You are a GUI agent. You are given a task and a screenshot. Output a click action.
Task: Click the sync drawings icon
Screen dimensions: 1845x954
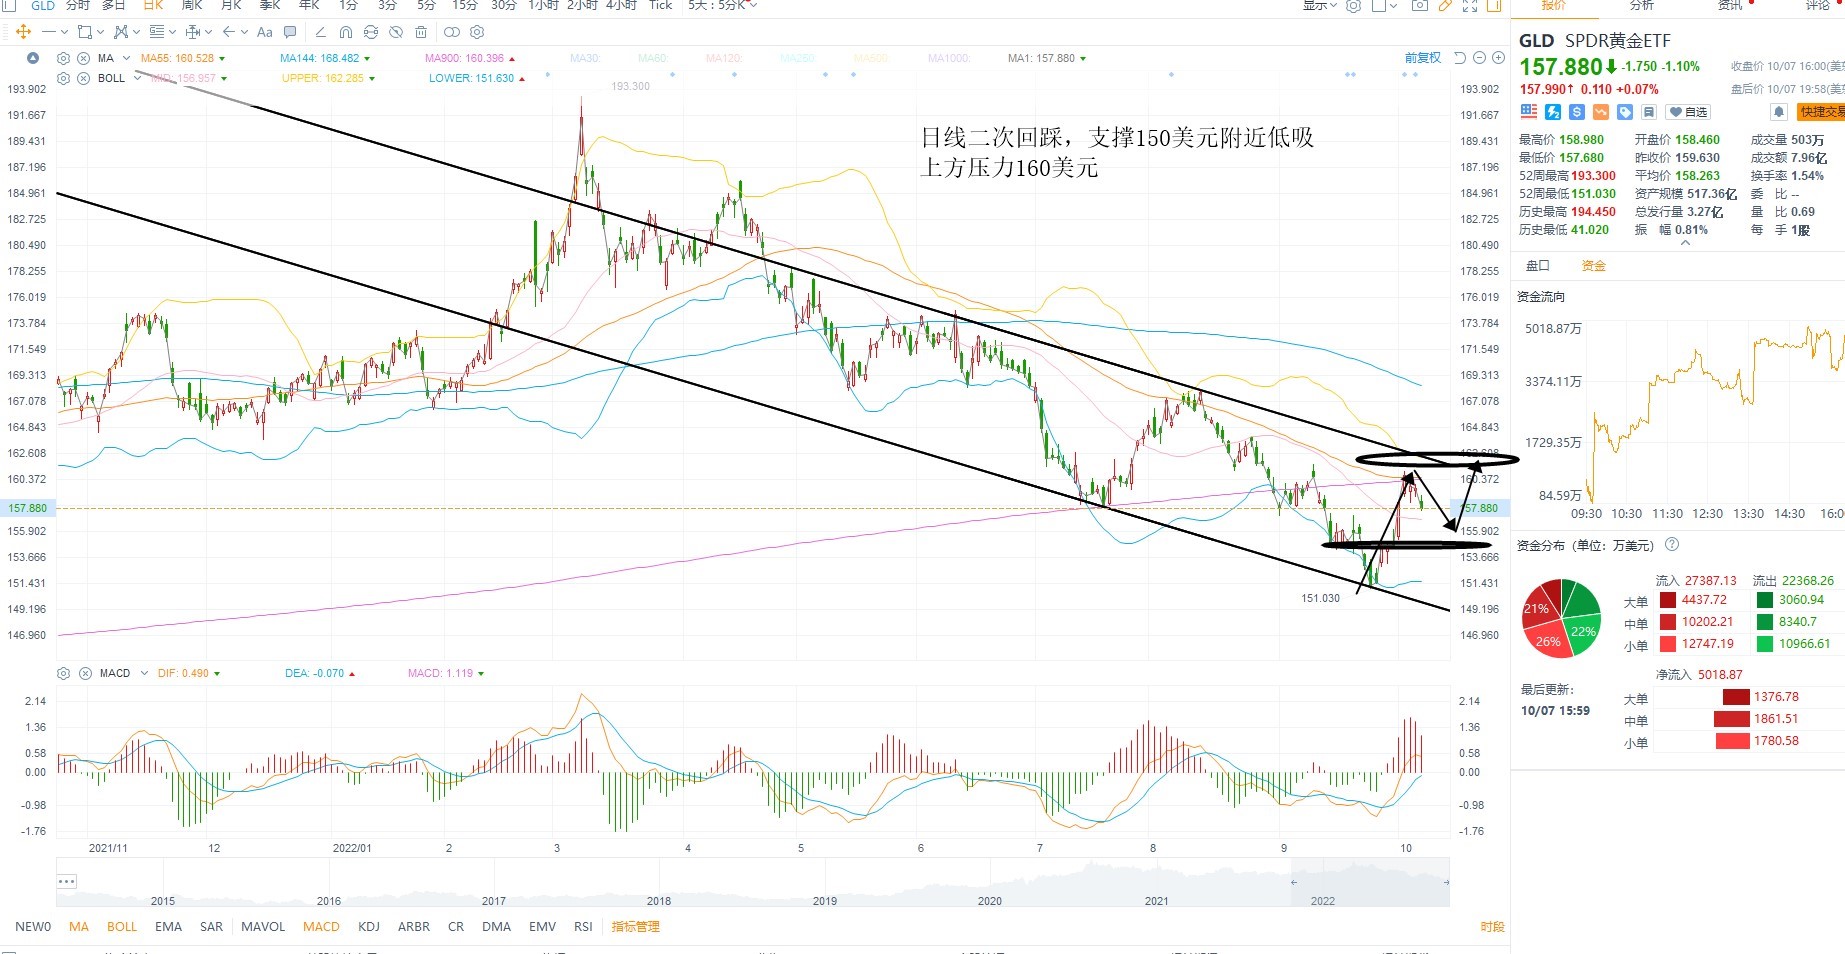[371, 32]
